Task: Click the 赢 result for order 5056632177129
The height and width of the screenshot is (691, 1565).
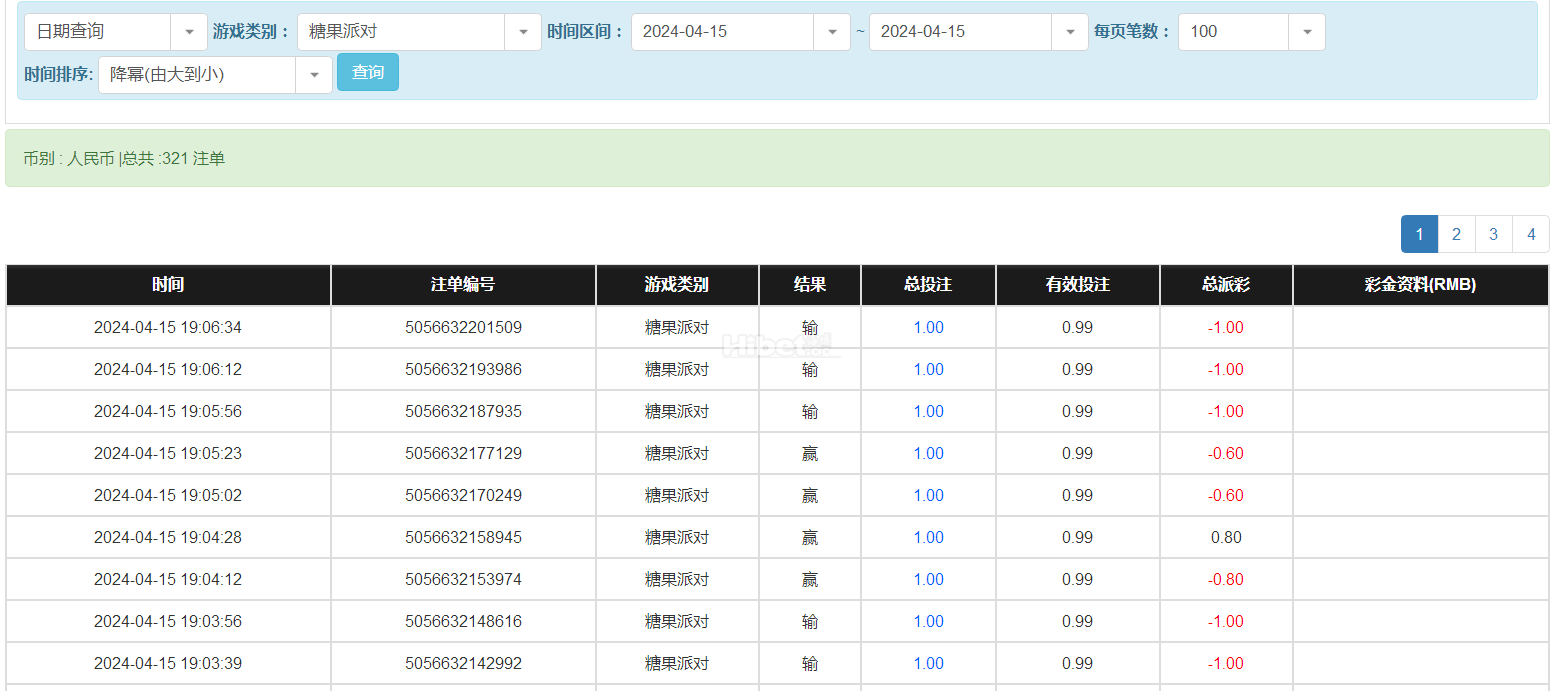Action: (810, 454)
